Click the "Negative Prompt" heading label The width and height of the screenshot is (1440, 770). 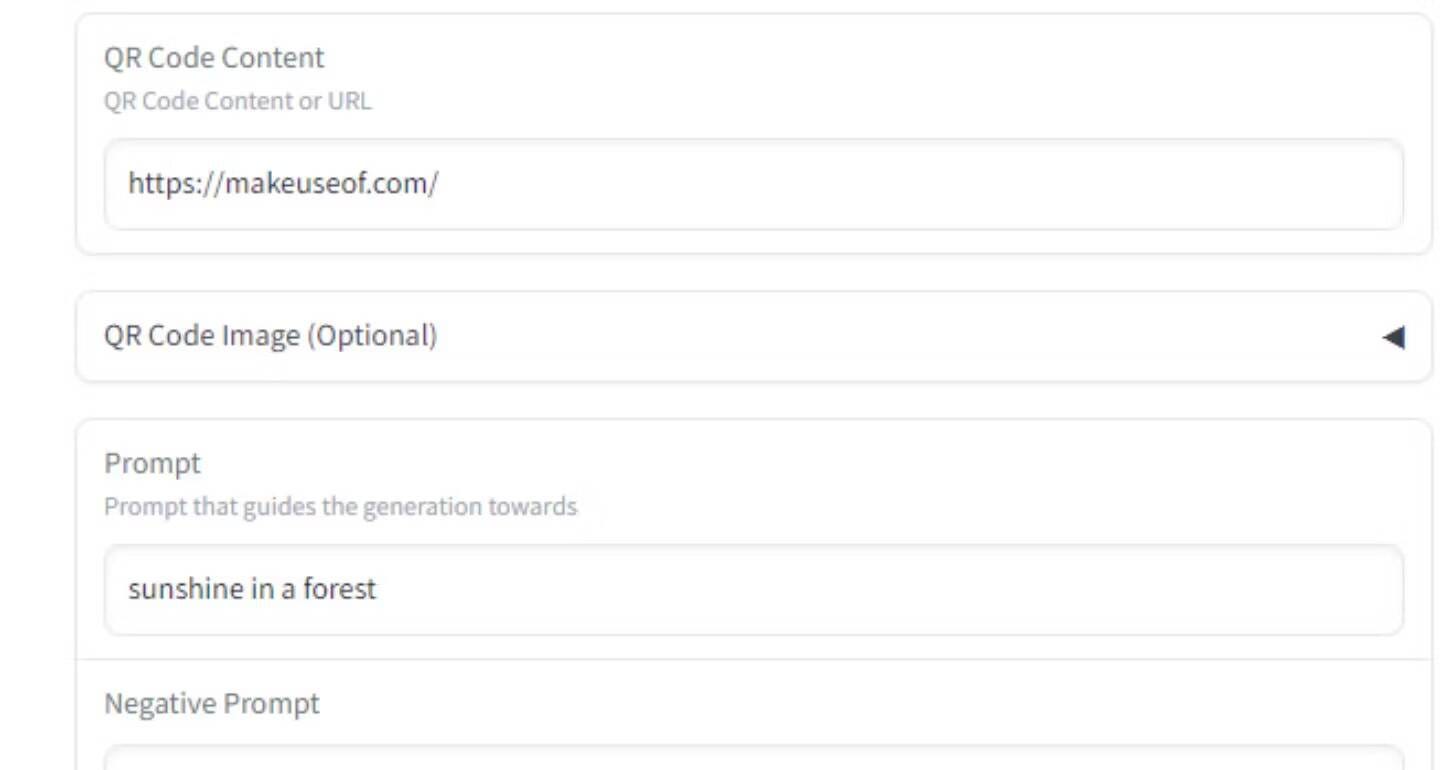click(212, 704)
